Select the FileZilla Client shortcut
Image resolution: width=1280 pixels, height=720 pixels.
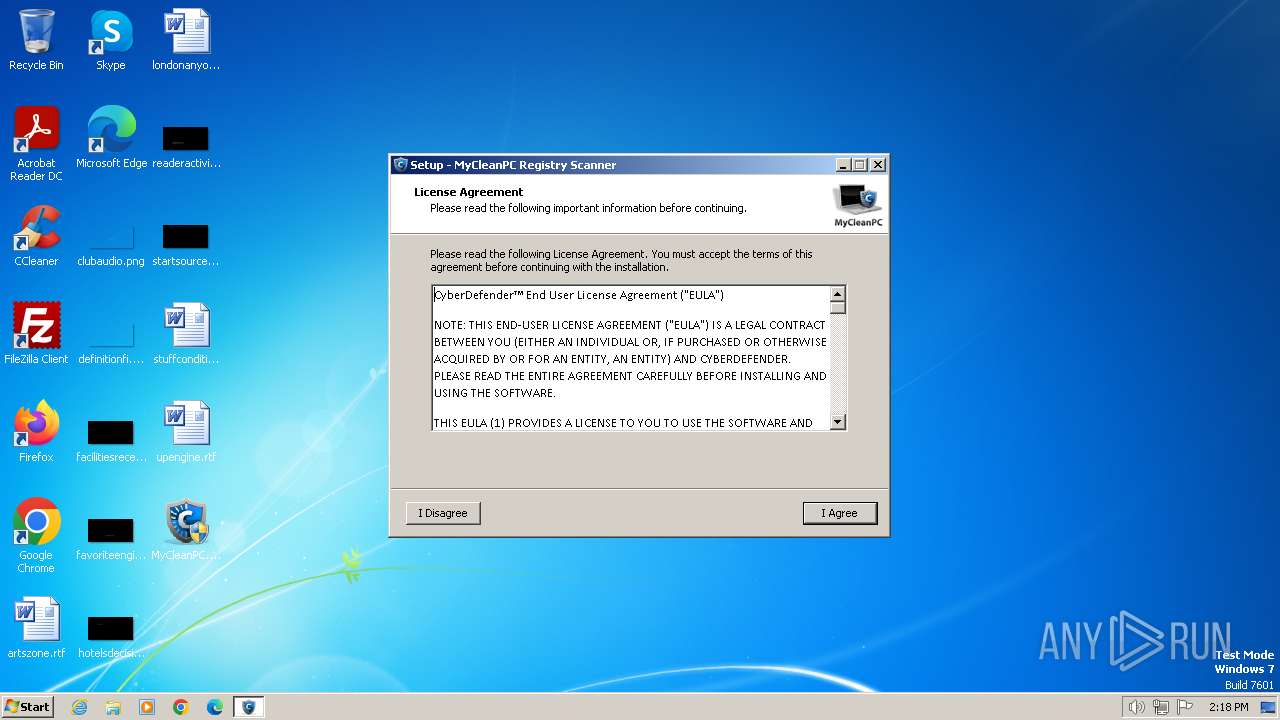click(x=36, y=334)
